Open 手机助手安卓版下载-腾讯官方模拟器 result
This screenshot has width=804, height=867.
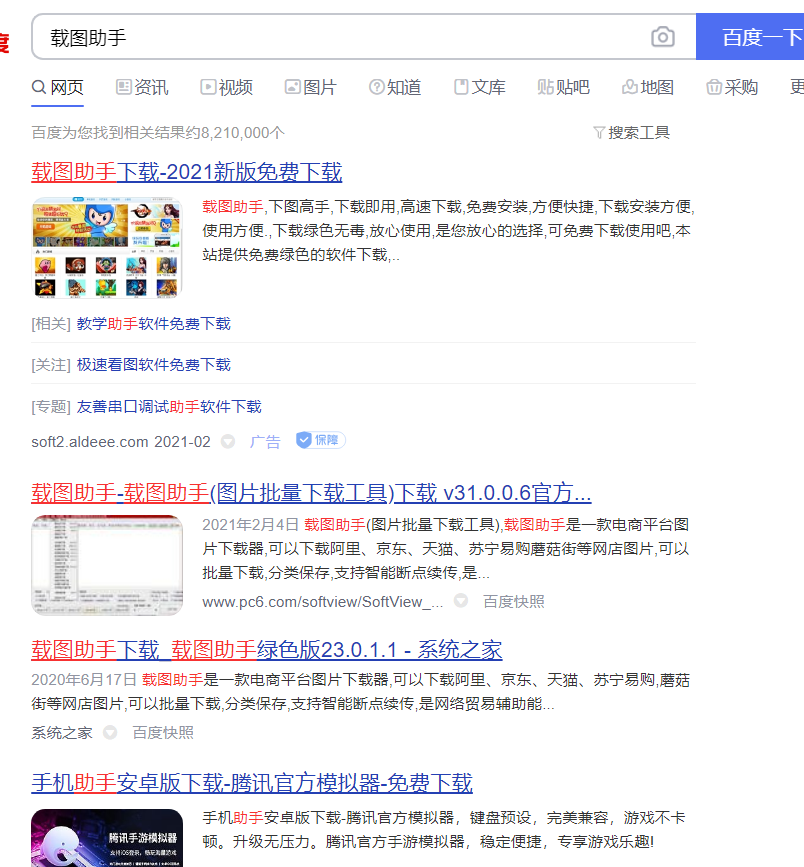252,783
